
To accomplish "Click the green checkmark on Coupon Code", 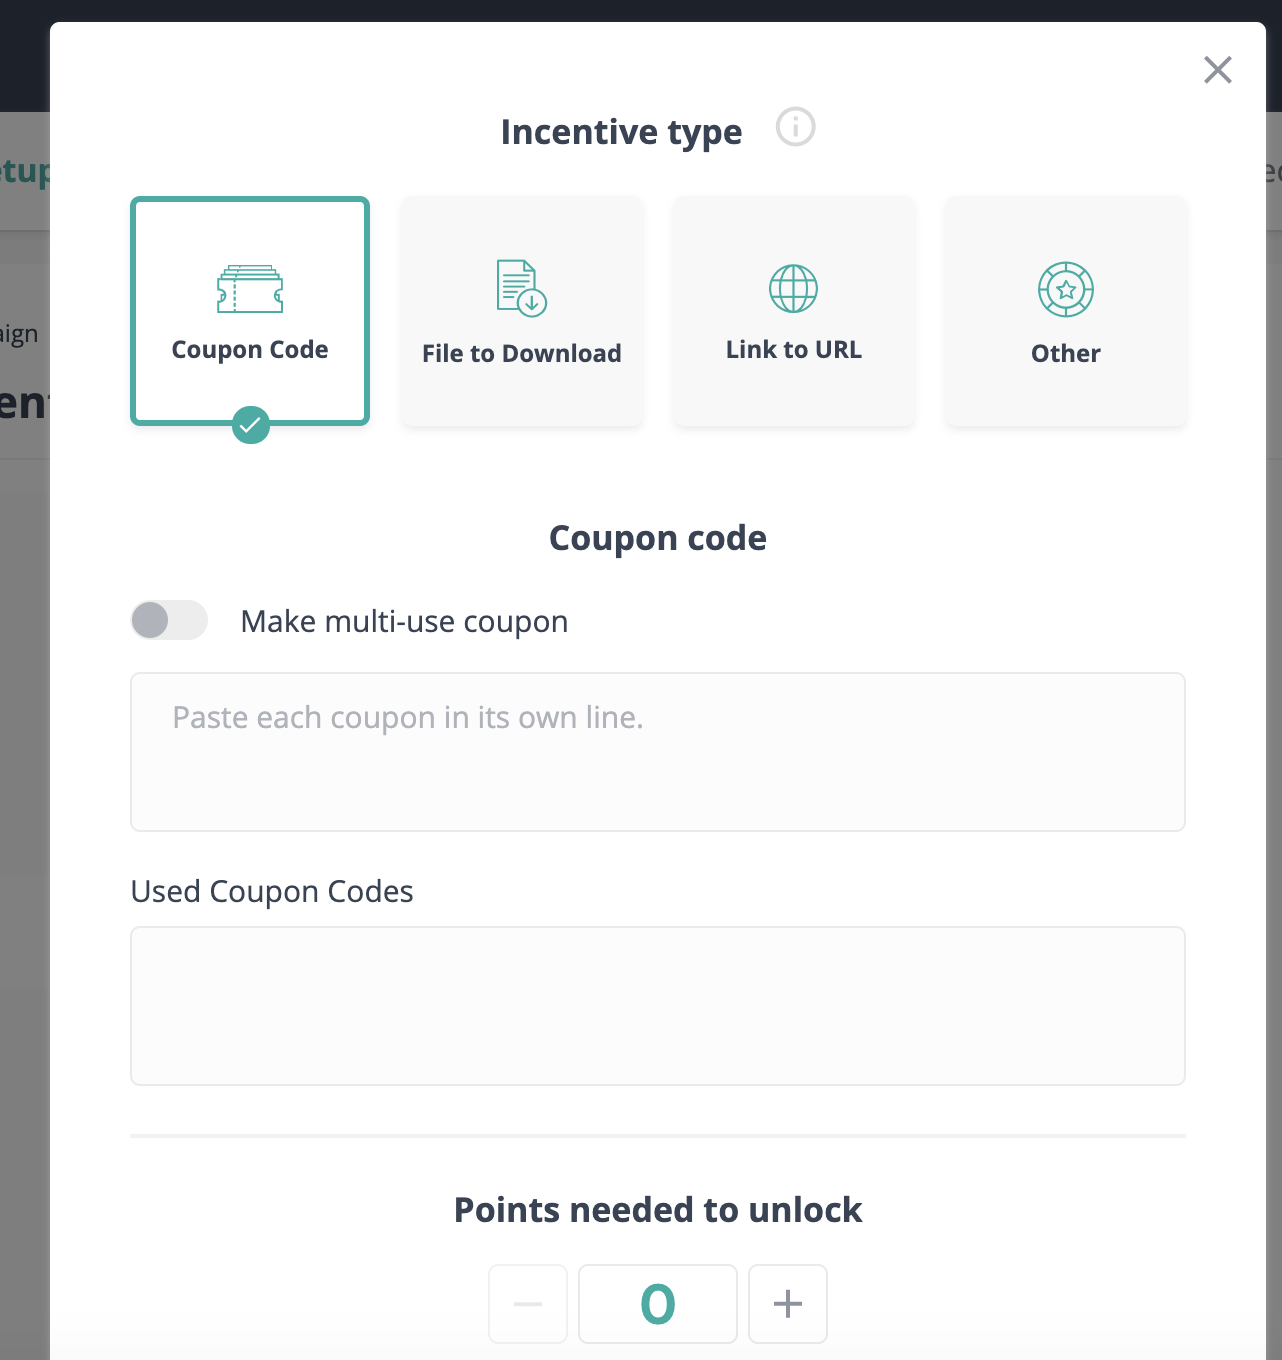I will [250, 424].
